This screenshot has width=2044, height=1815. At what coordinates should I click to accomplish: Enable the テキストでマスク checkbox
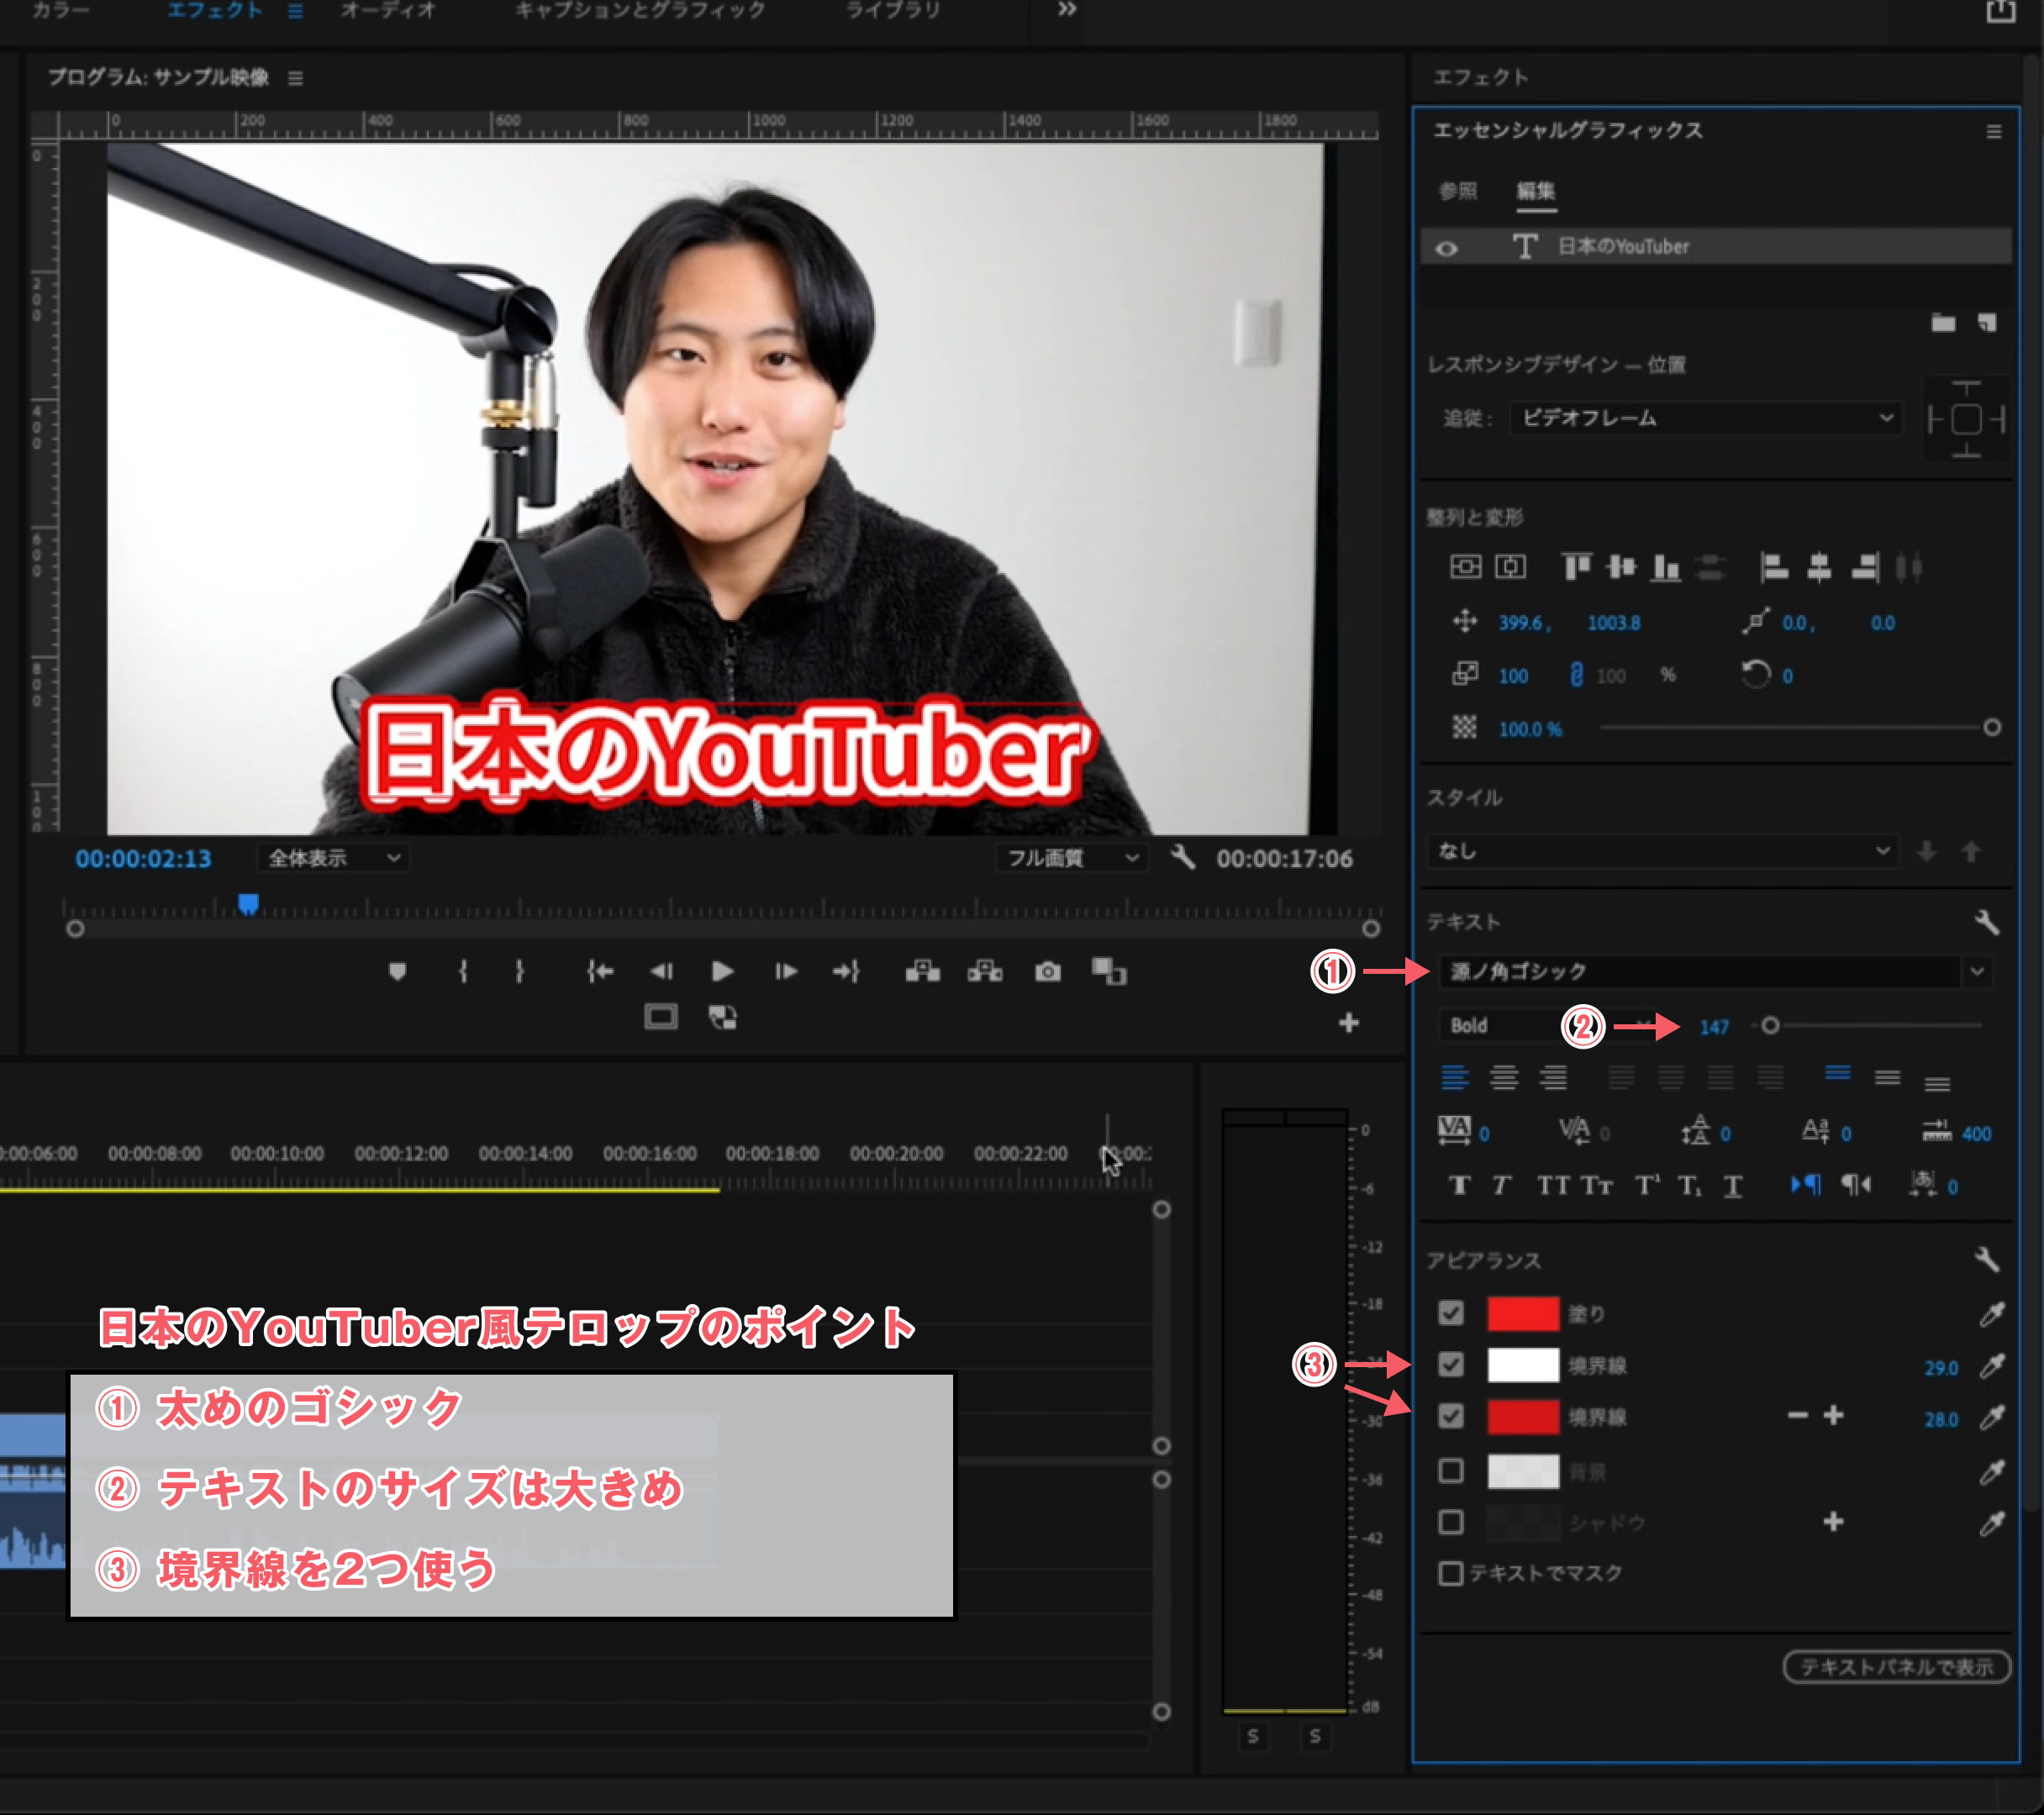(1451, 1573)
